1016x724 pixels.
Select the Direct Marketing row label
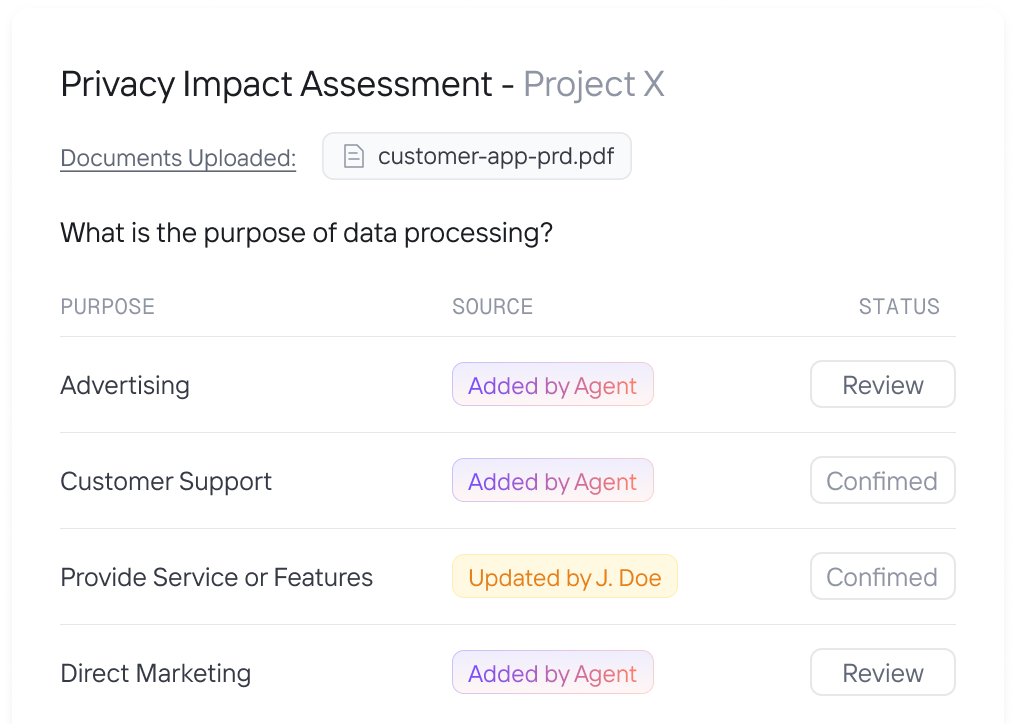point(155,673)
